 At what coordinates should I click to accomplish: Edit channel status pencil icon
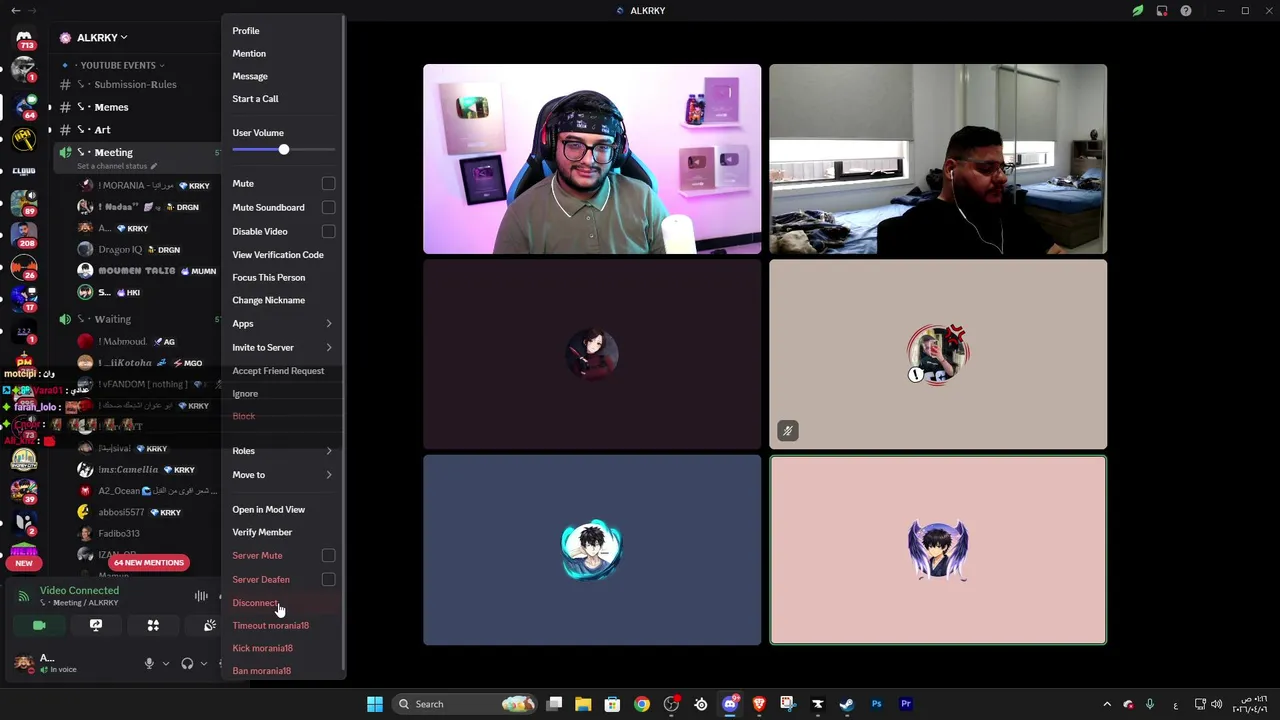154,166
